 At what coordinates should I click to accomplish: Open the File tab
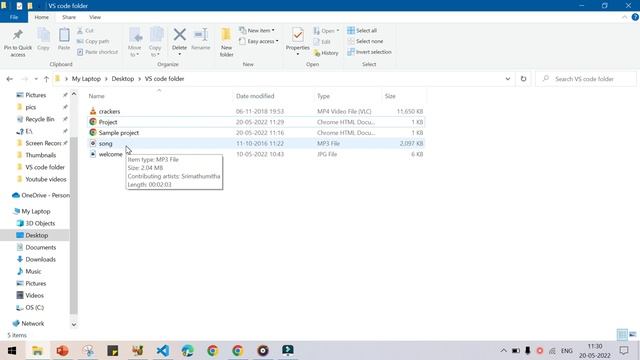[x=14, y=17]
